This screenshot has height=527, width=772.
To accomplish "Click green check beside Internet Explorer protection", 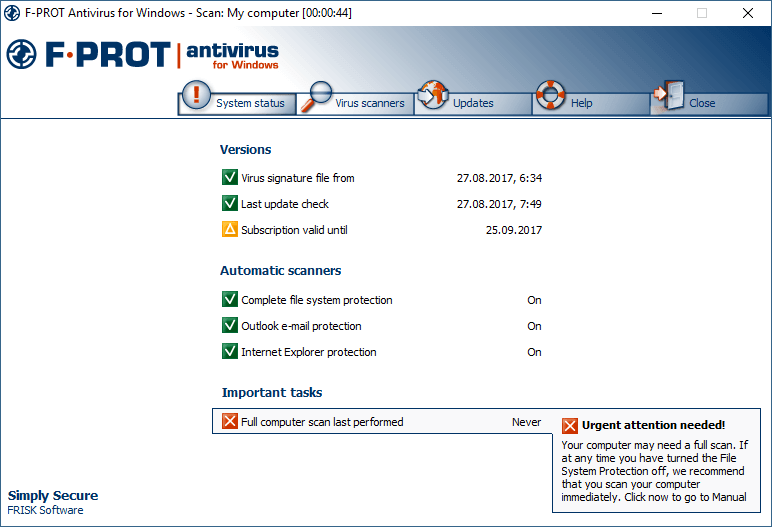I will [230, 351].
